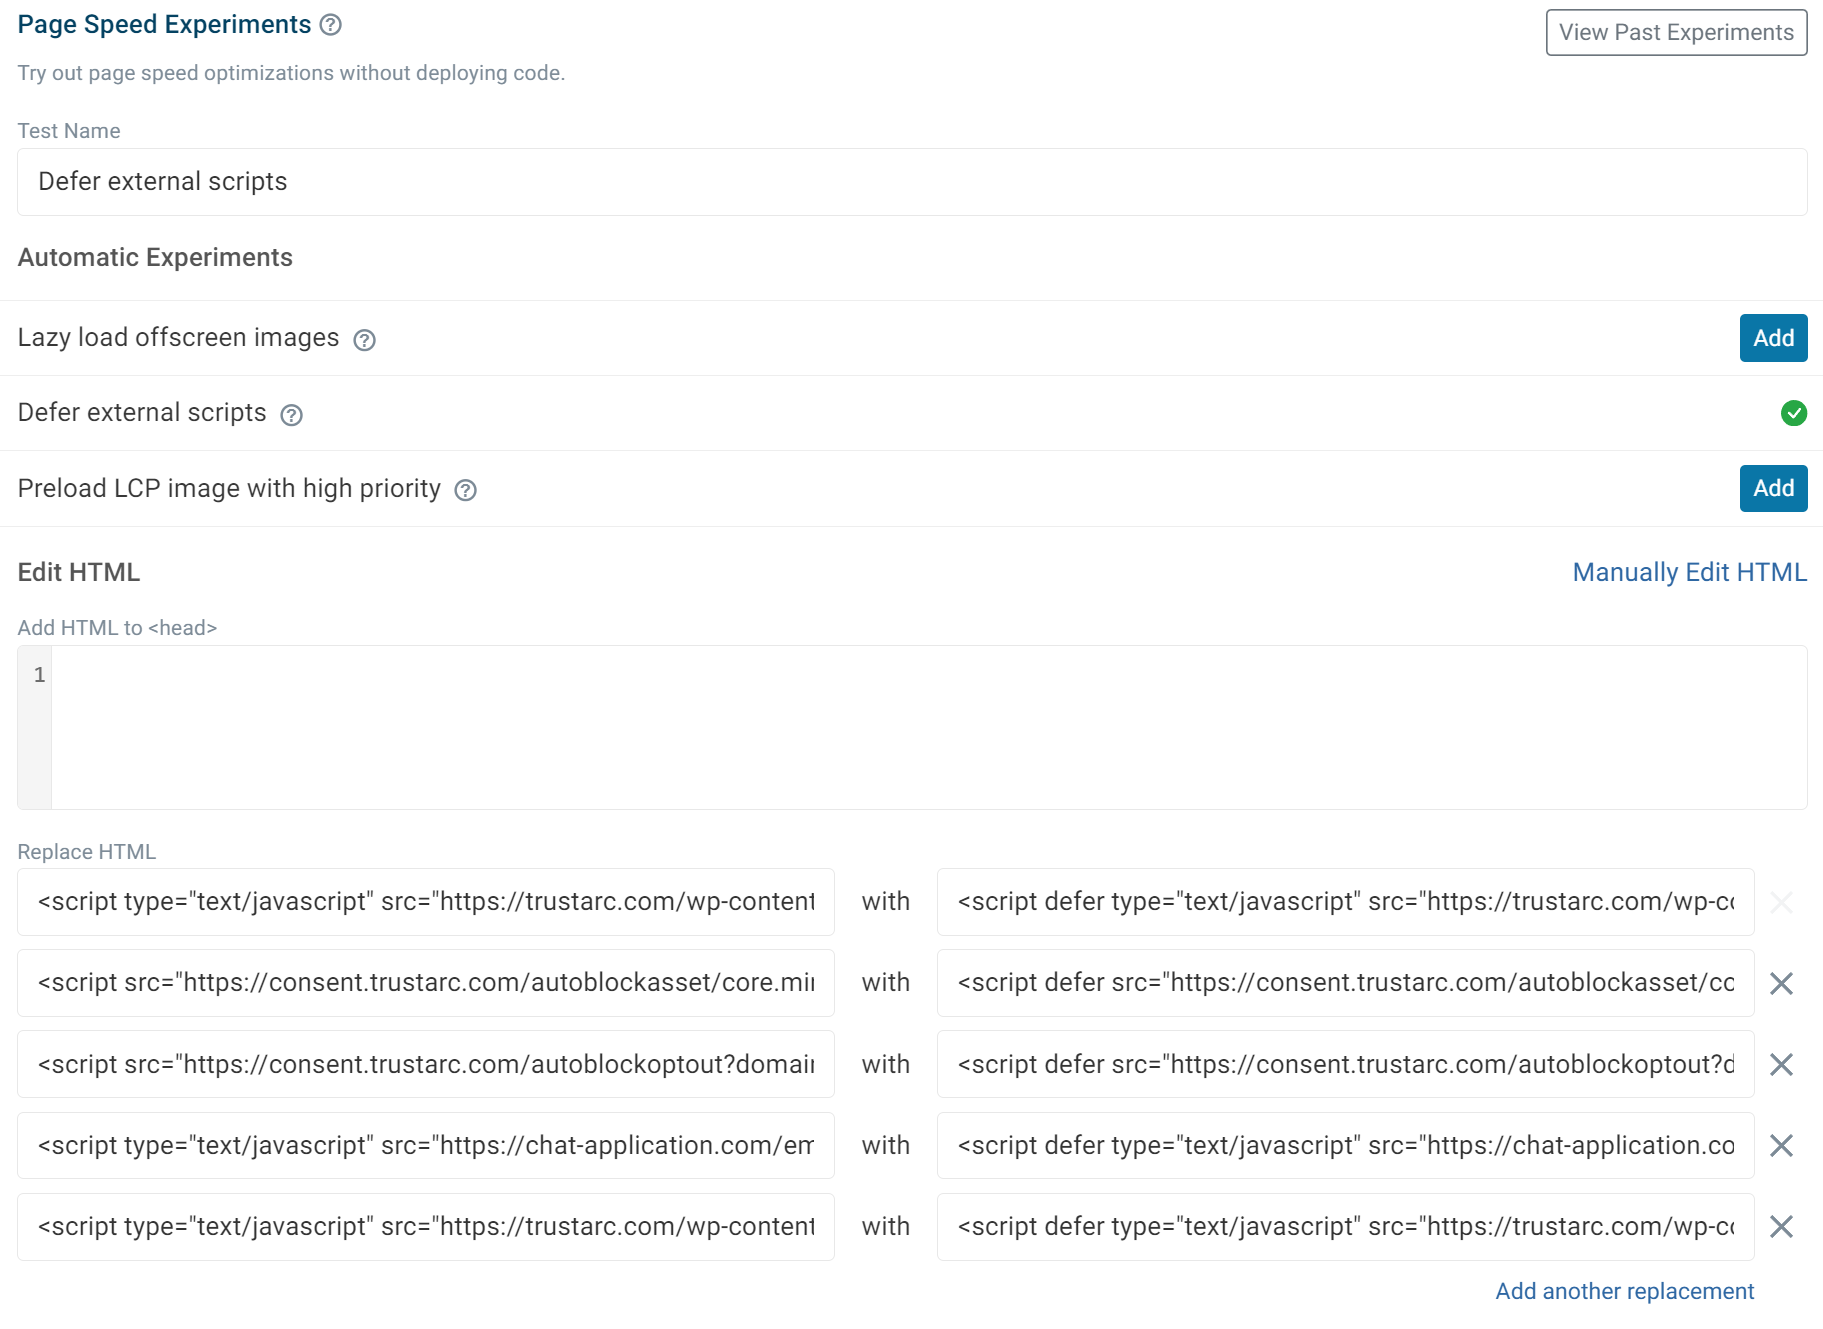Click the Automatic Experiments heading
Image resolution: width=1823 pixels, height=1329 pixels.
click(155, 257)
